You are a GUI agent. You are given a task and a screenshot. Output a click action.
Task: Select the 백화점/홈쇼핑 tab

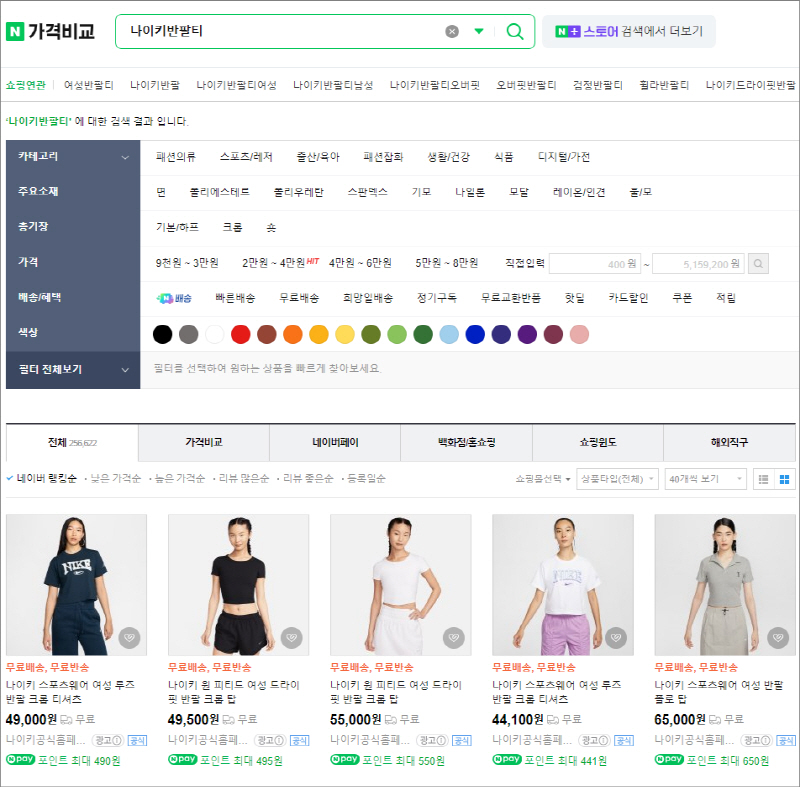[466, 443]
